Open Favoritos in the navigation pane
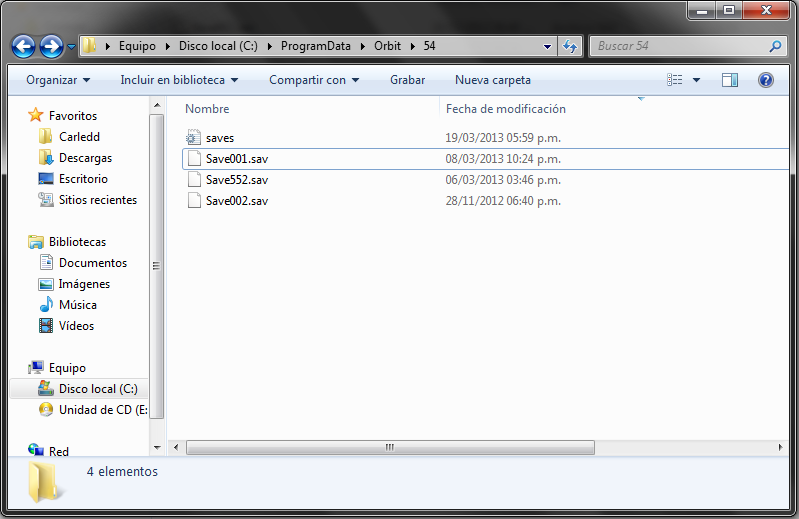 pos(73,116)
